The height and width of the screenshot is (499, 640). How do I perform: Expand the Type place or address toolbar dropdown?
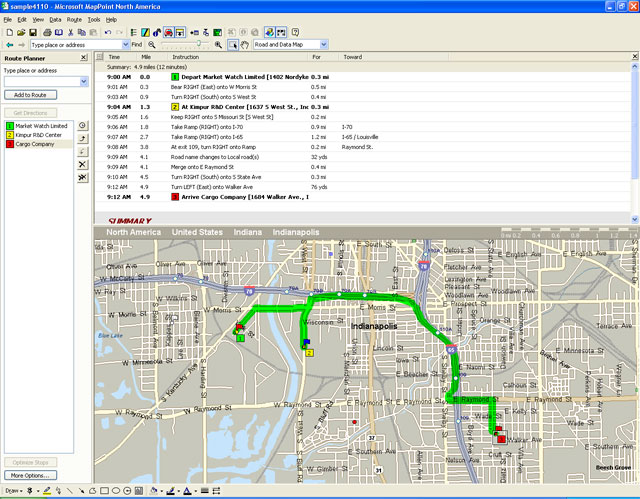126,44
